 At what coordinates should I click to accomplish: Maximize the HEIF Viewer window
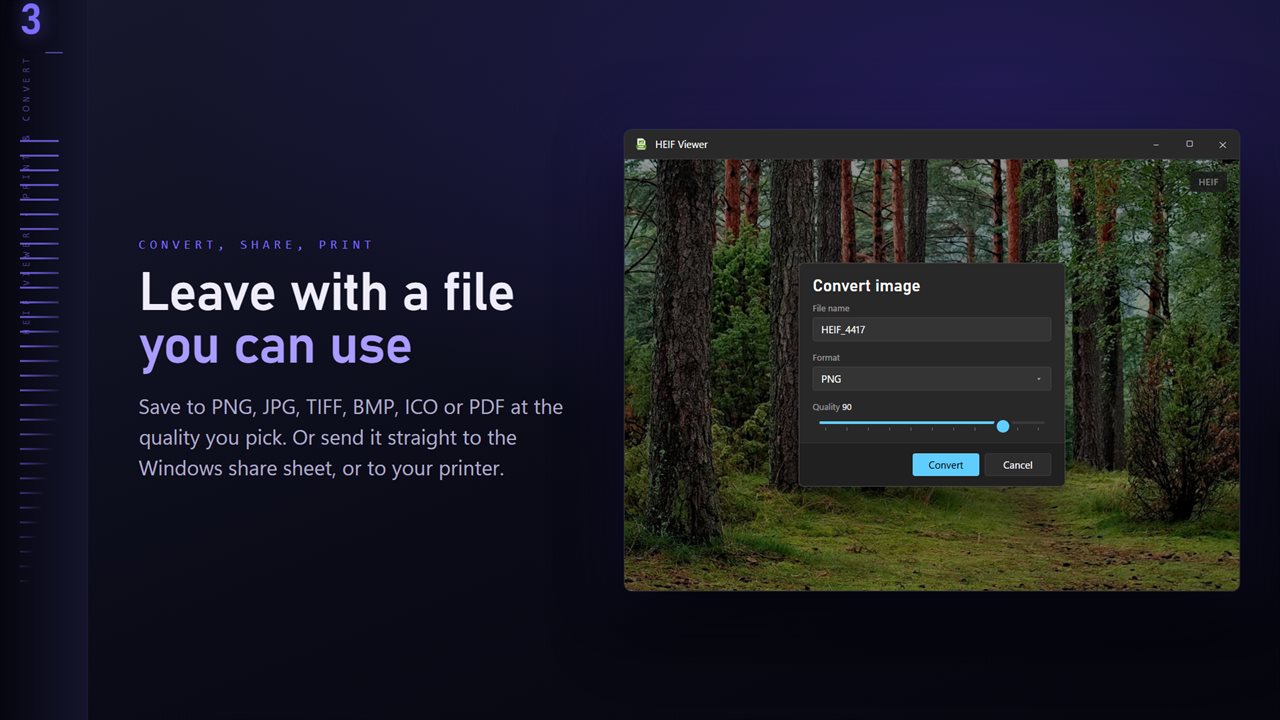[x=1189, y=144]
